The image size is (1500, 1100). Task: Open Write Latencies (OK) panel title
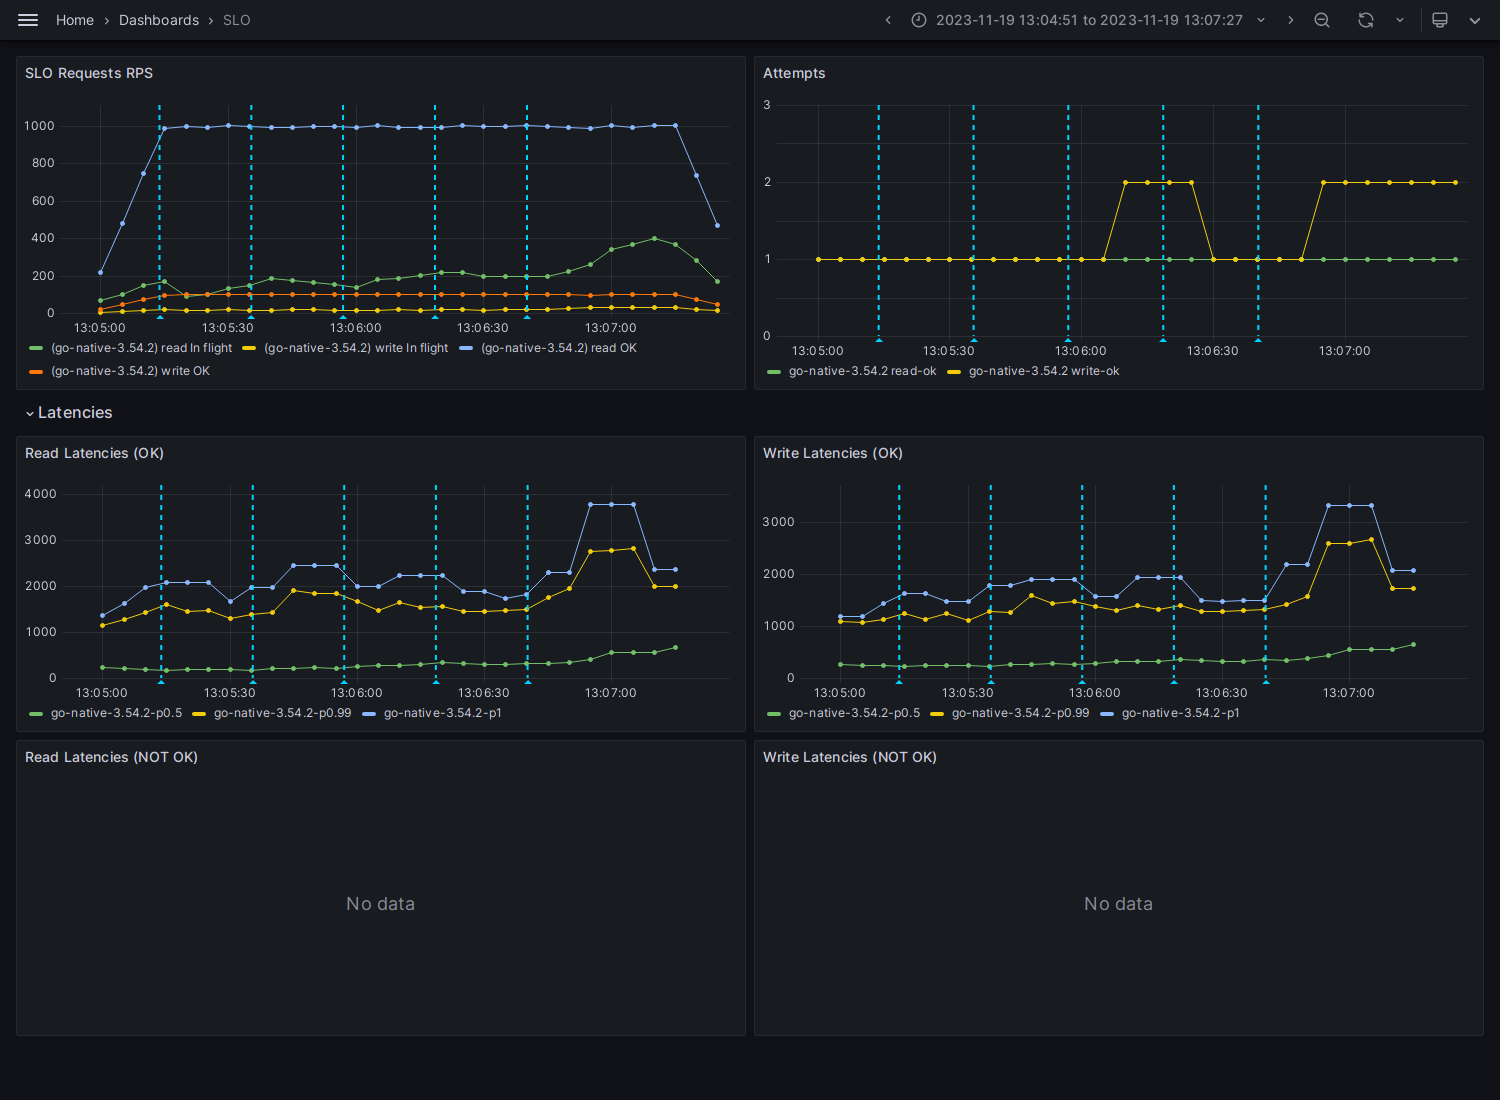coord(833,453)
